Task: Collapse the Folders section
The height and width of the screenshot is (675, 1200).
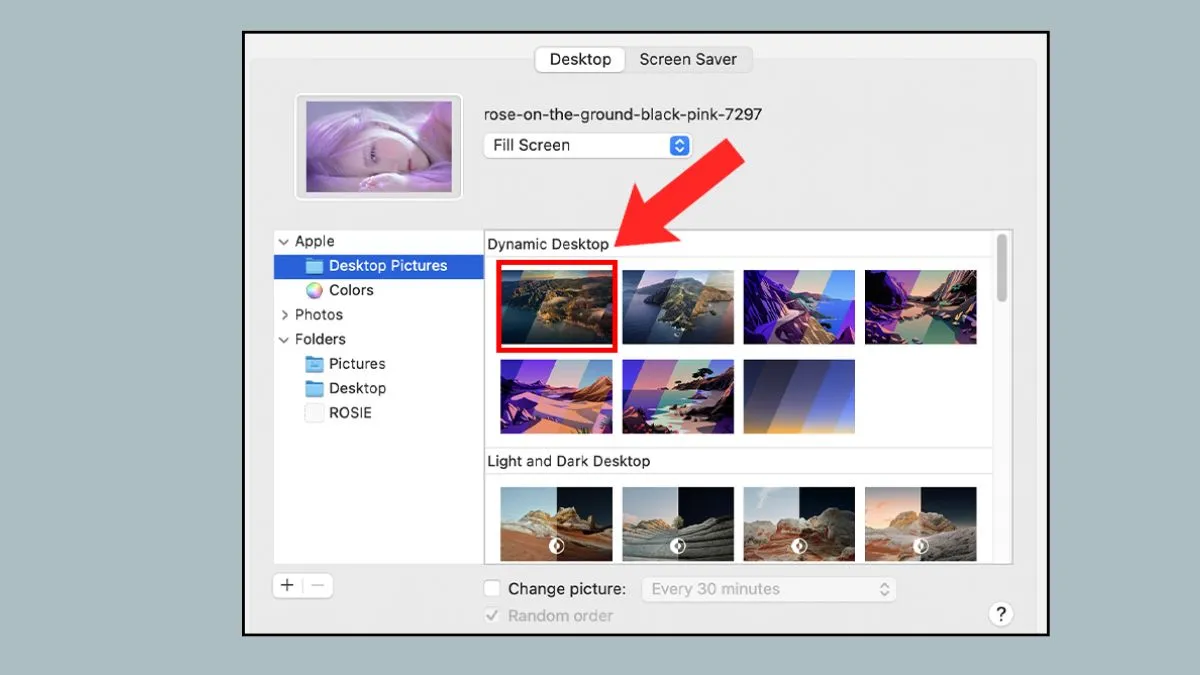Action: pyautogui.click(x=284, y=340)
